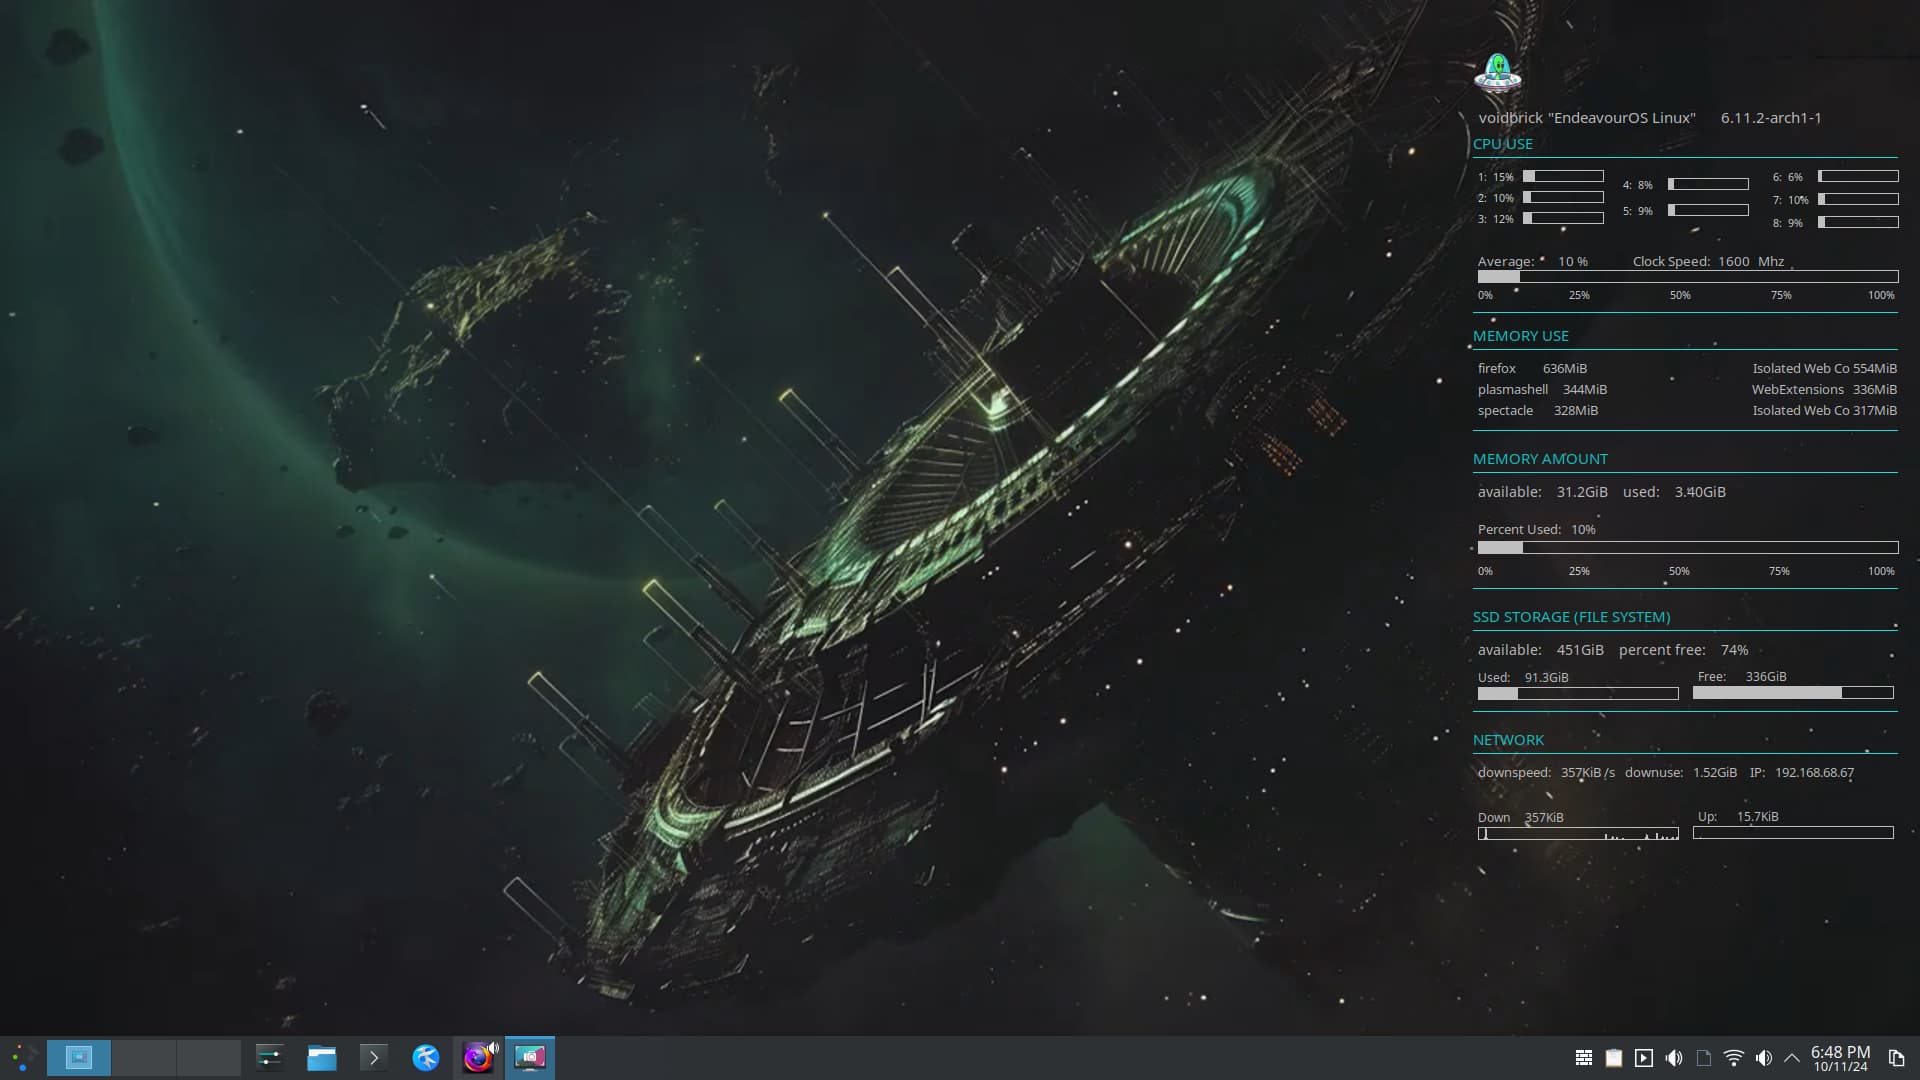
Task: Click the SSD Used 91.3GiB bar
Action: pos(1578,693)
